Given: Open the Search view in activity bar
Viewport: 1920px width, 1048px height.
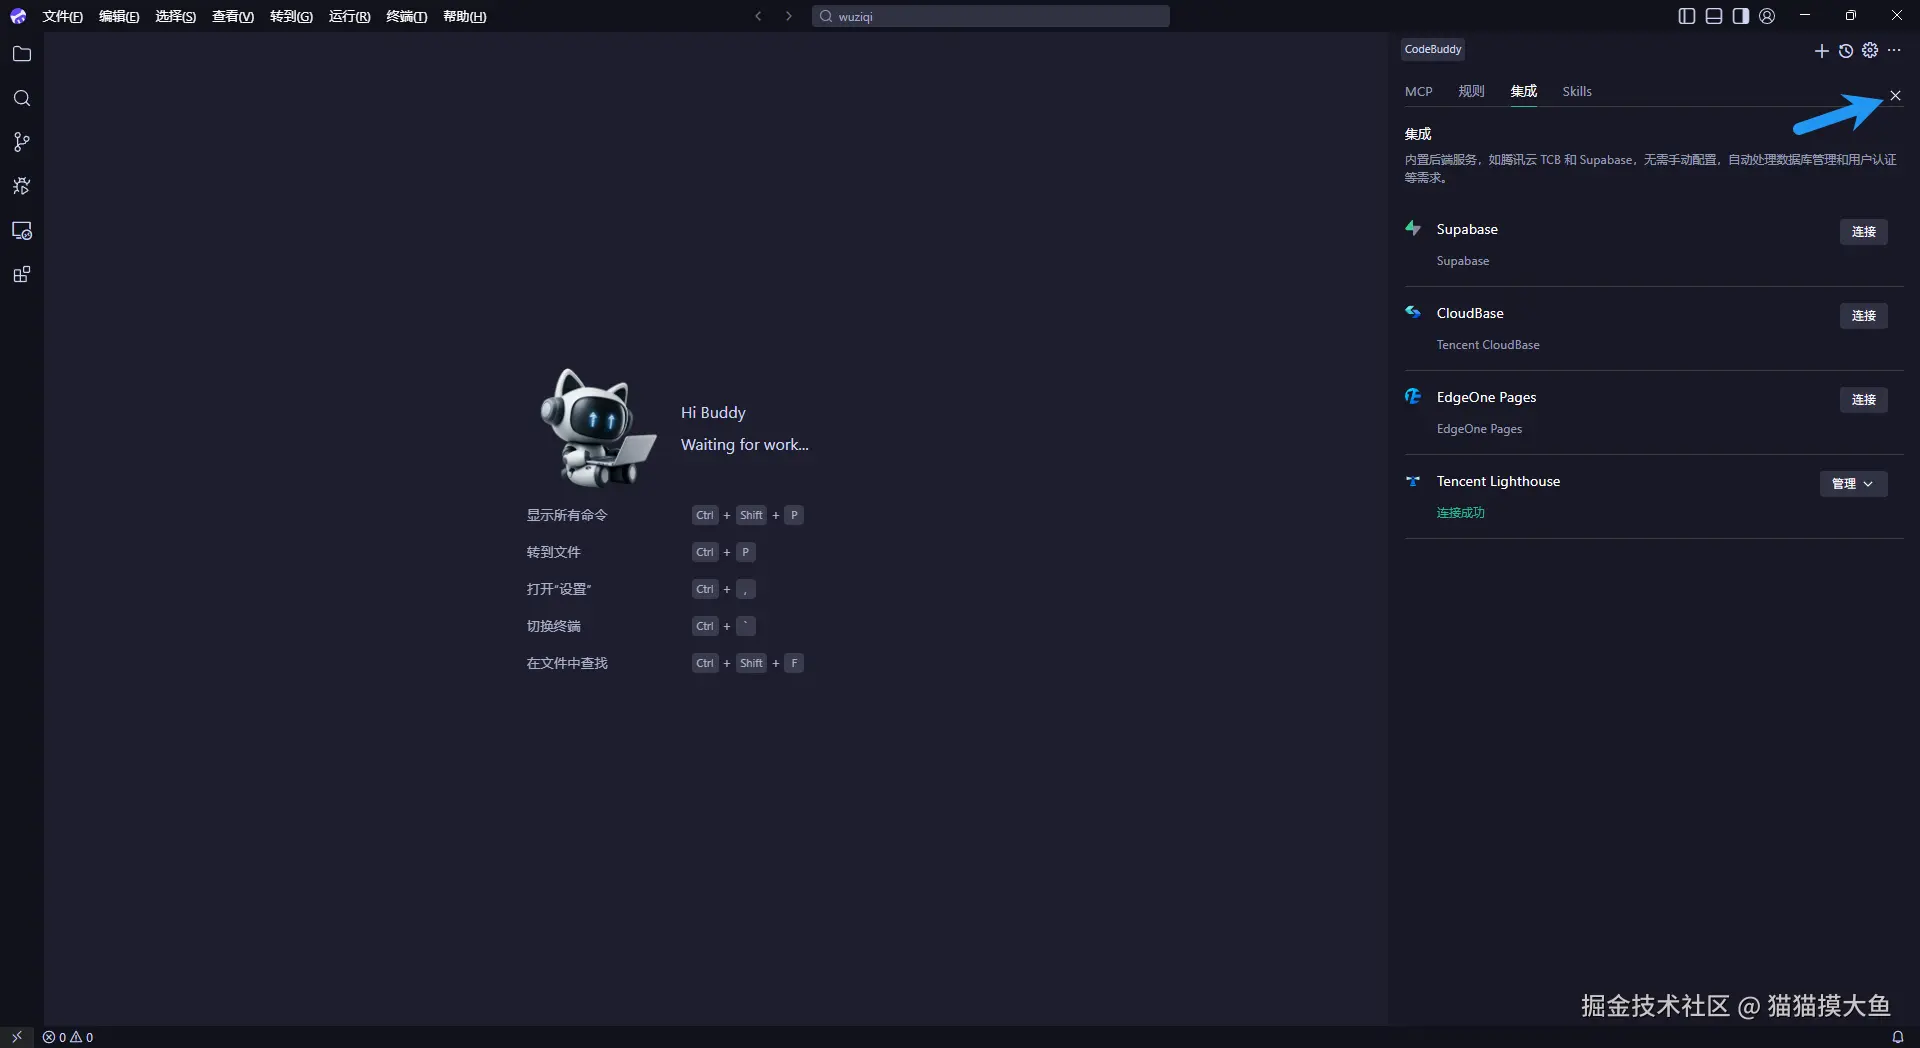Looking at the screenshot, I should coord(22,98).
